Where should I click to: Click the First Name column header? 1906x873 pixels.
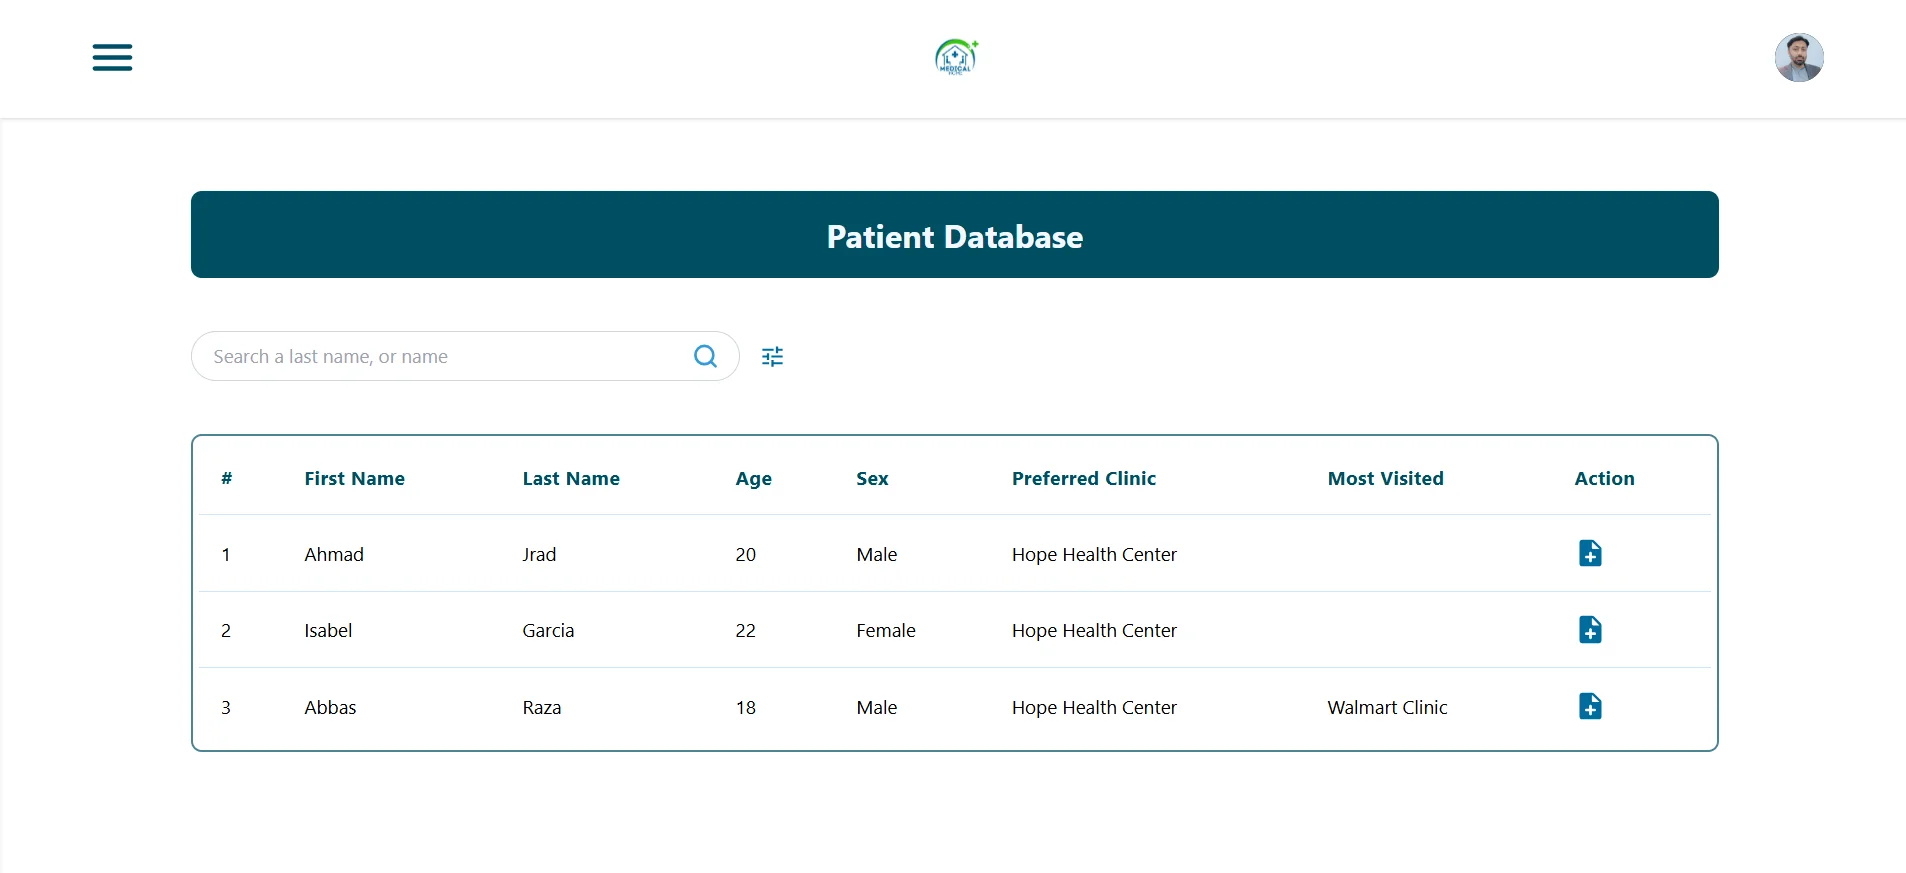(354, 478)
